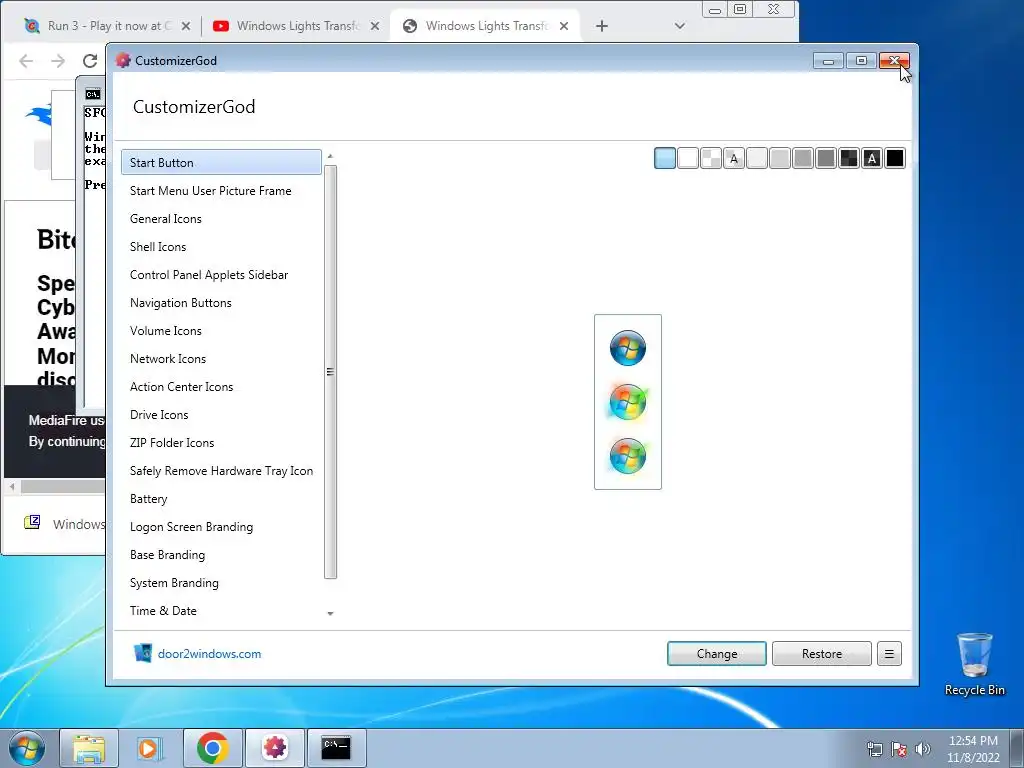Open Start Menu User Picture Frame category
The height and width of the screenshot is (768, 1024).
[x=221, y=191]
